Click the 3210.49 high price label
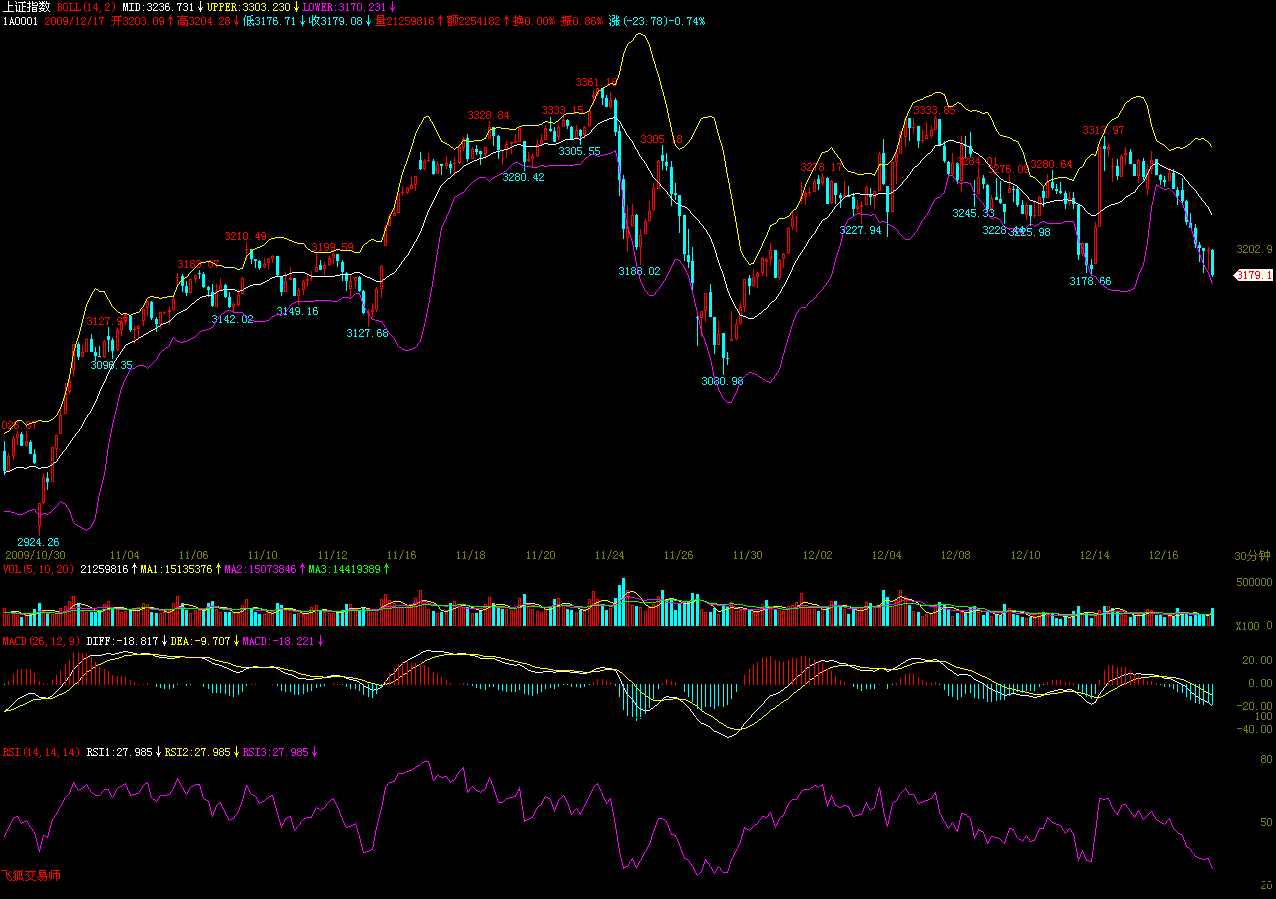This screenshot has width=1276, height=899. point(246,236)
